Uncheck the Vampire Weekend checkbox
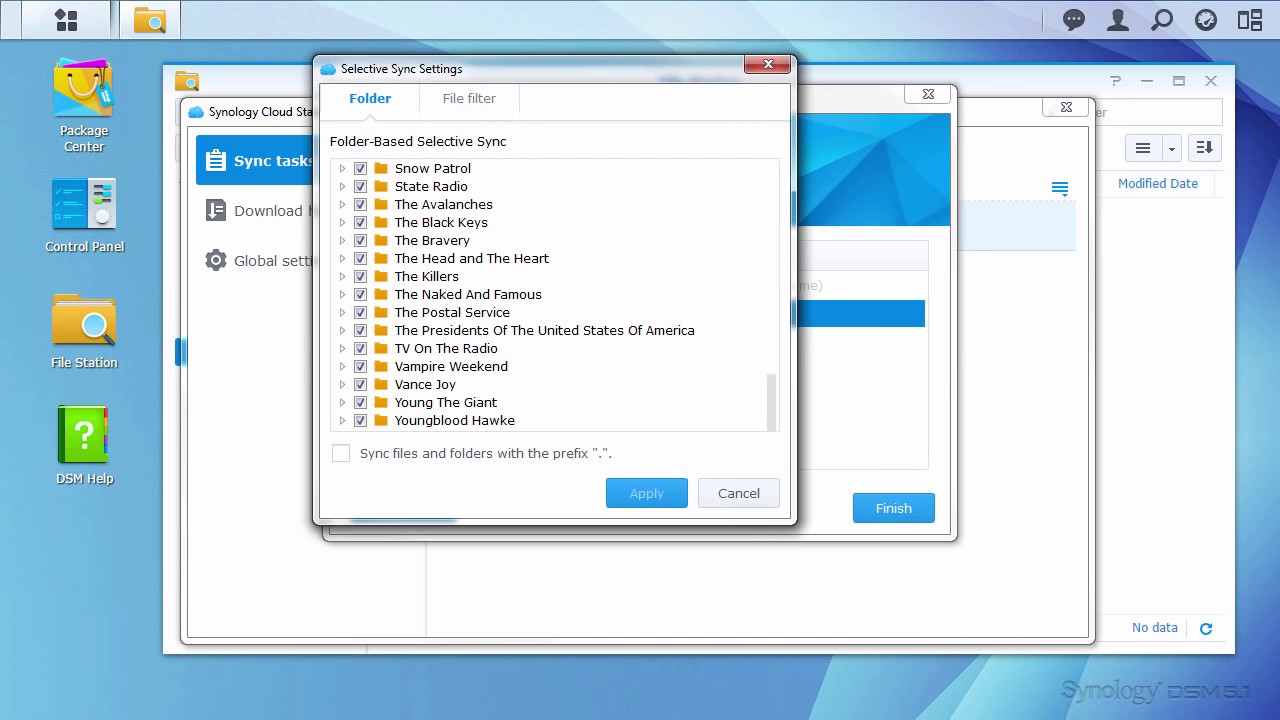Viewport: 1280px width, 720px height. (360, 366)
